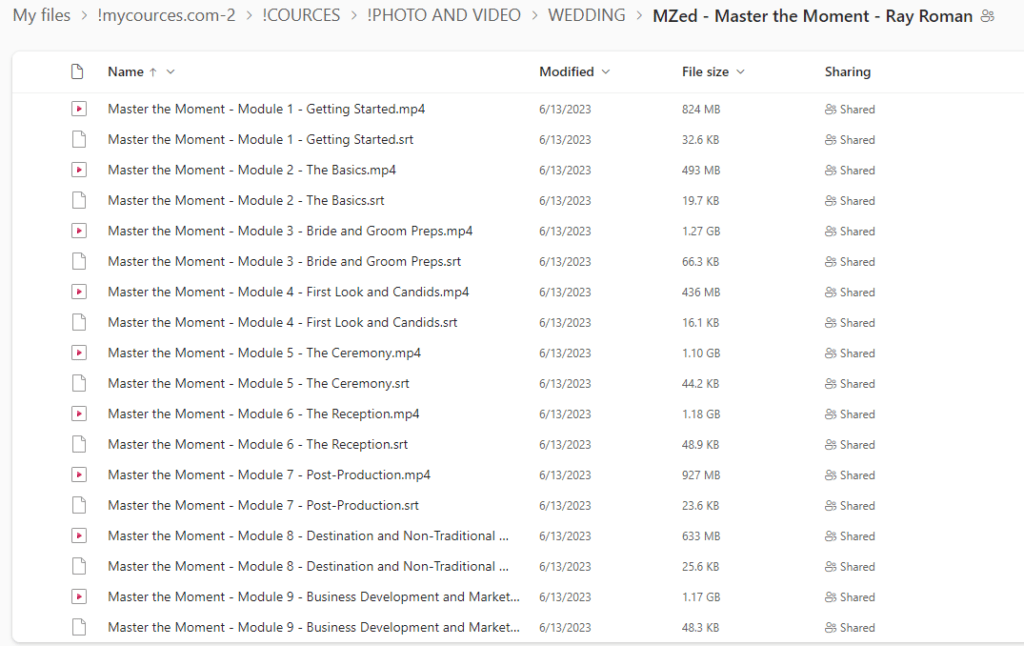Navigate to !mycources.com-2 breadcrumb
The width and height of the screenshot is (1024, 646).
167,15
